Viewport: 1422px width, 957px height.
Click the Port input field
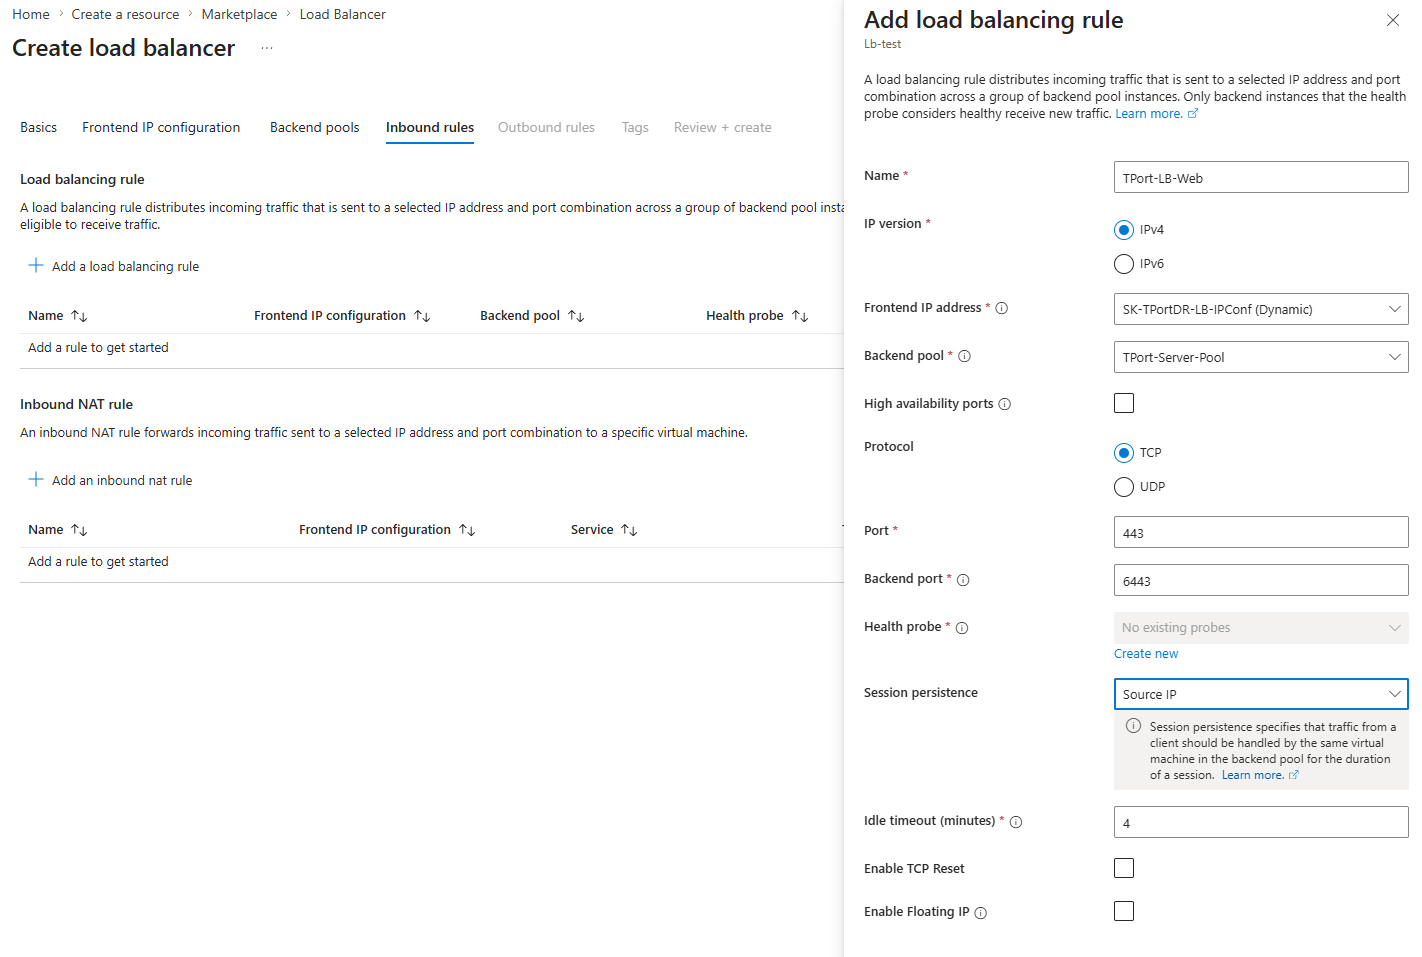[1261, 532]
